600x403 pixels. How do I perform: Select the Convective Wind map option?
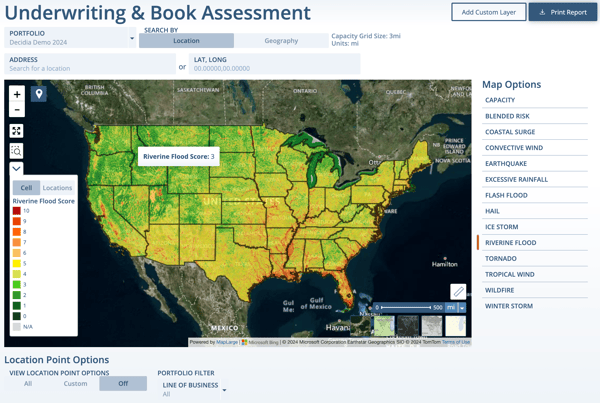tap(535, 148)
